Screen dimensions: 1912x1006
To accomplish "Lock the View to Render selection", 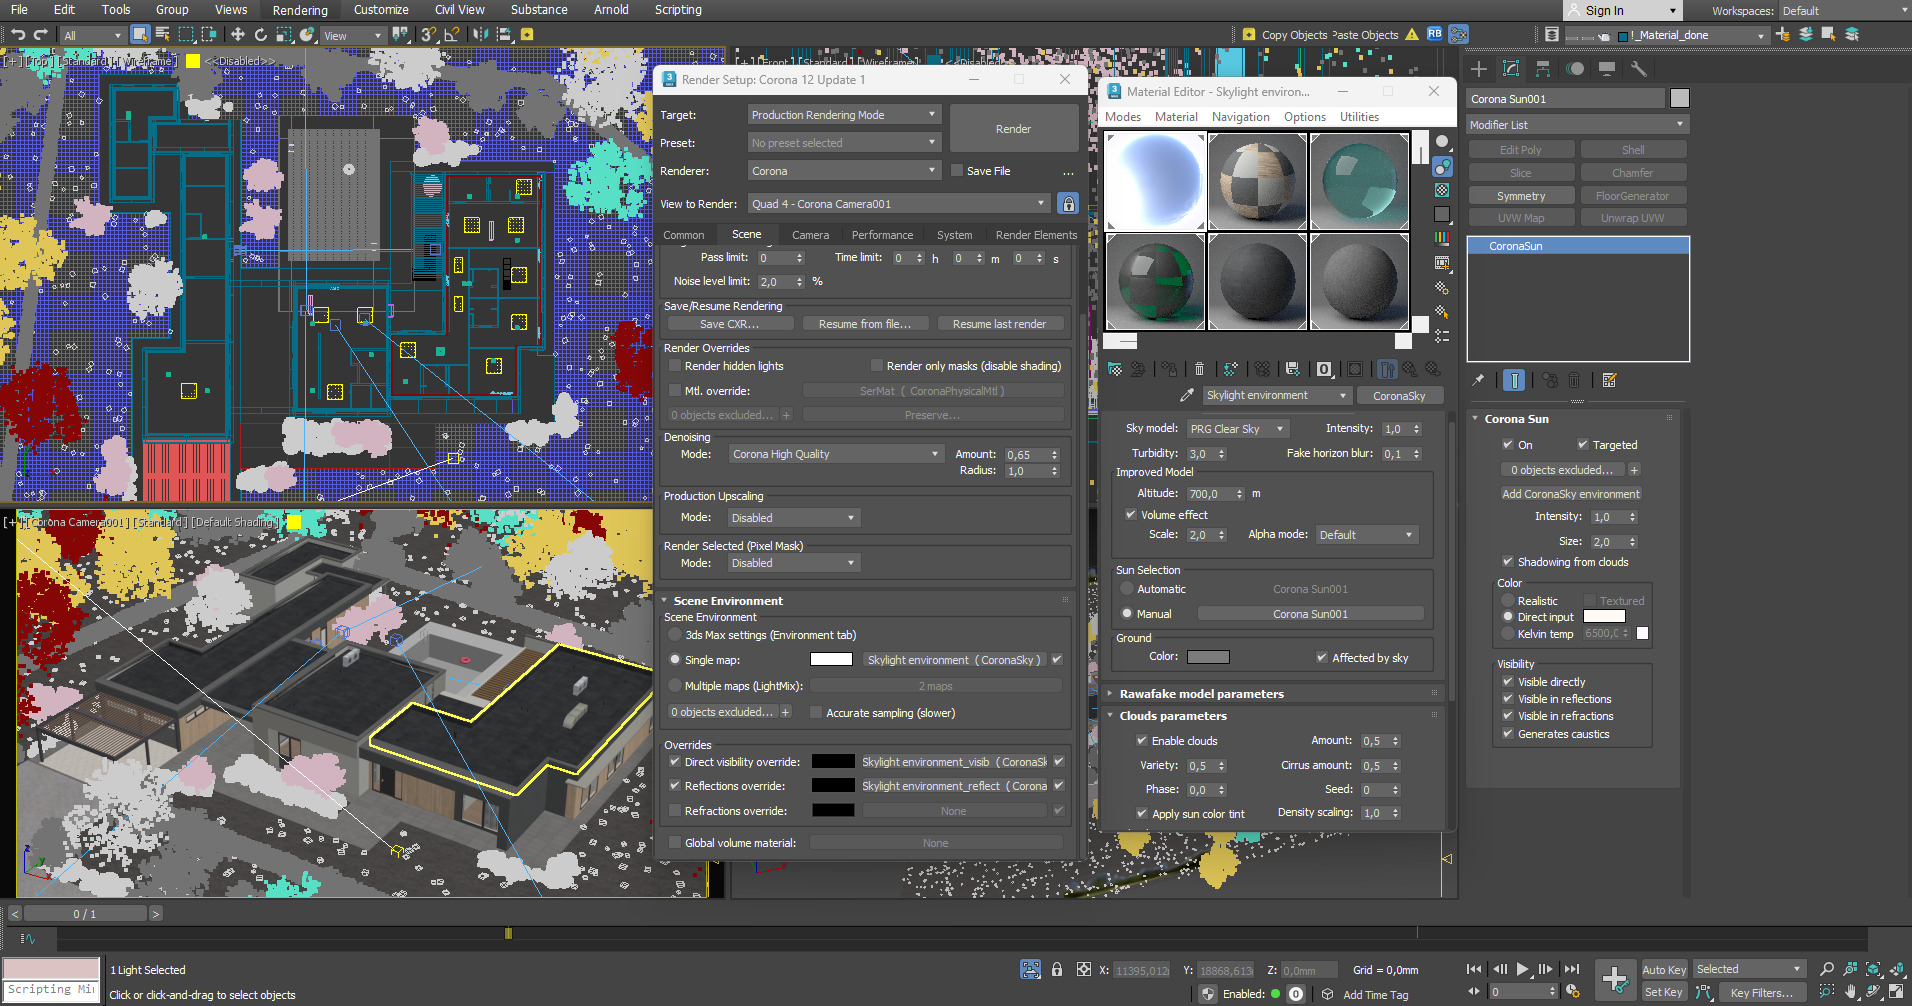I will (x=1068, y=204).
